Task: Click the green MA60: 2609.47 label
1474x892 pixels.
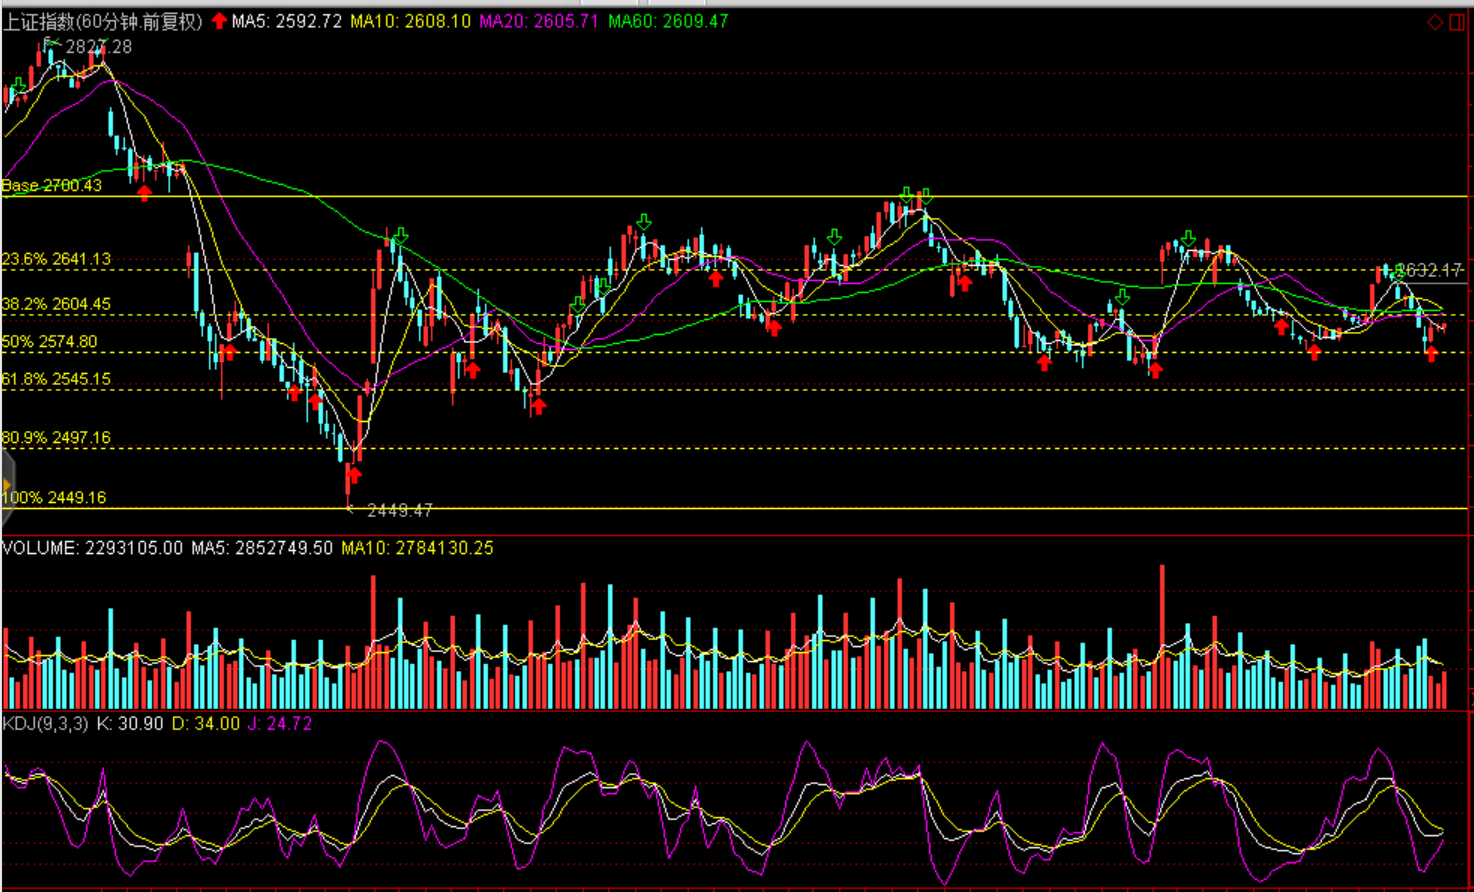Action: (x=668, y=21)
